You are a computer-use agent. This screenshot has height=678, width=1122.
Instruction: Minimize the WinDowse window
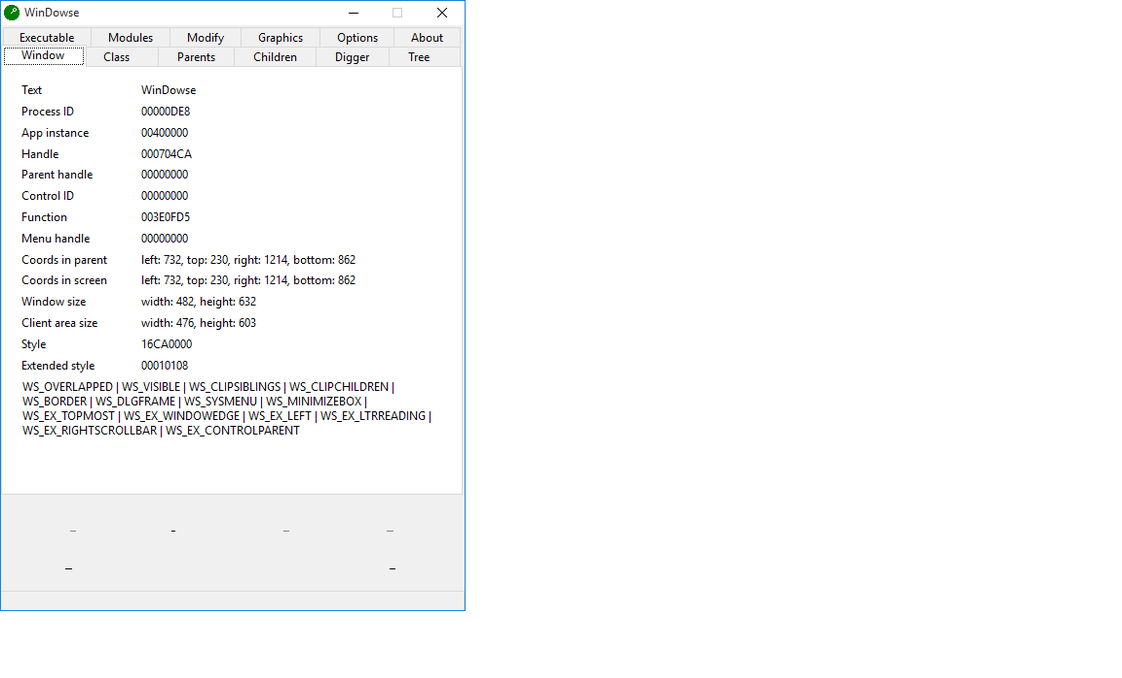(353, 13)
